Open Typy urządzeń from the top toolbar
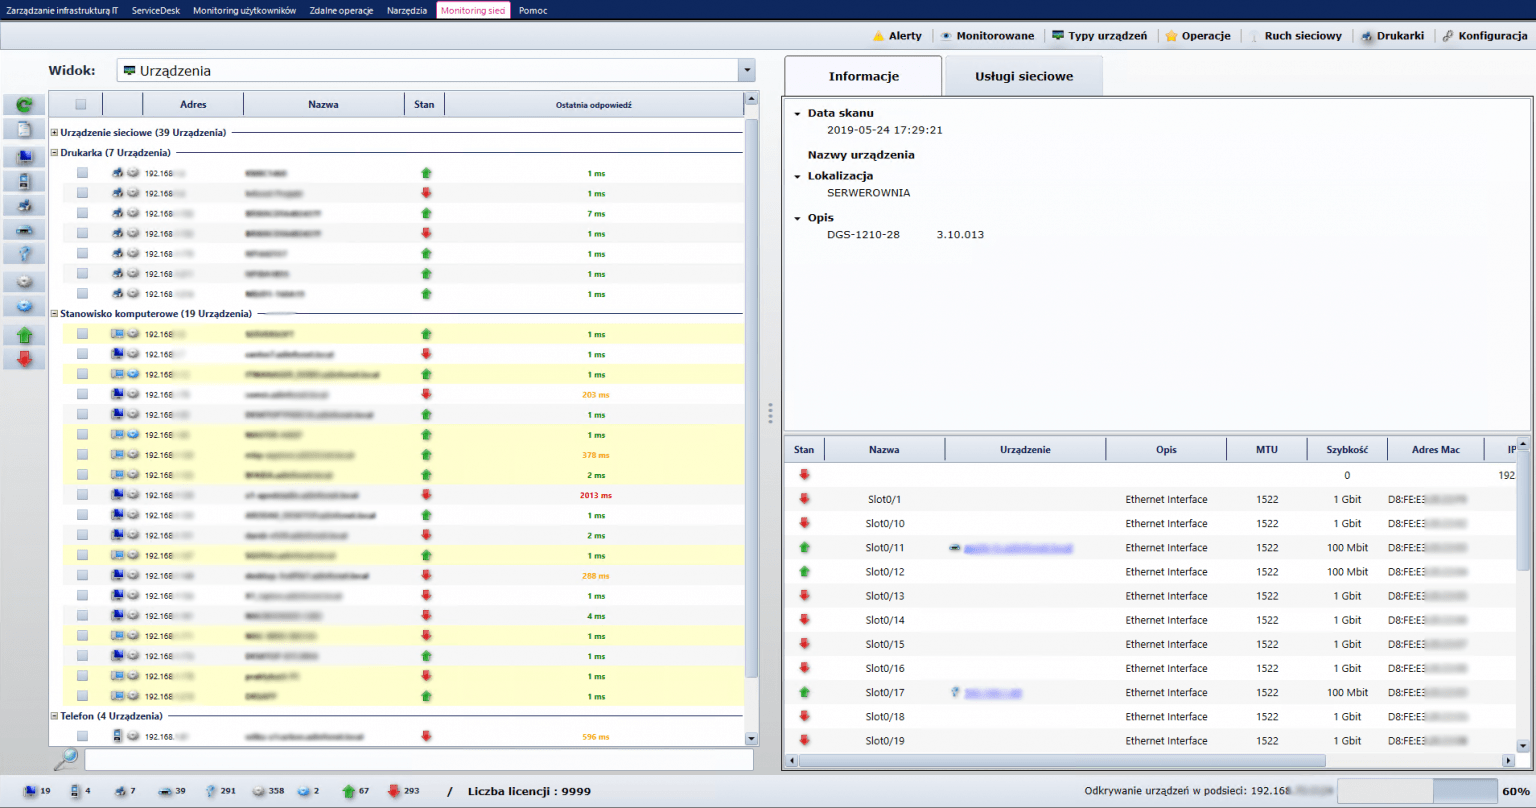 [1100, 35]
